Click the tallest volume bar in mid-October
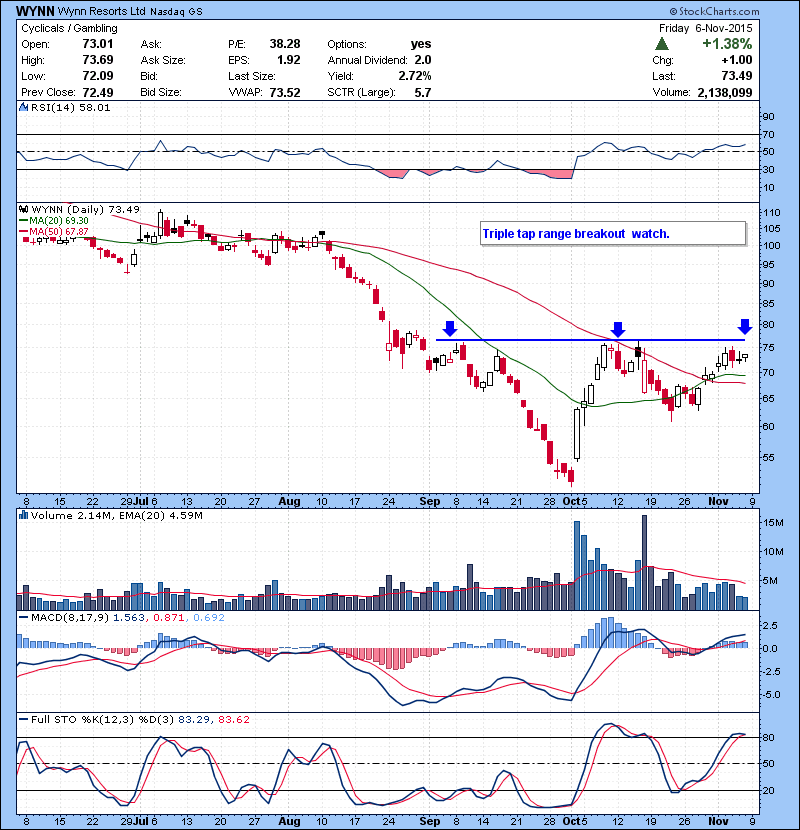 (x=644, y=563)
